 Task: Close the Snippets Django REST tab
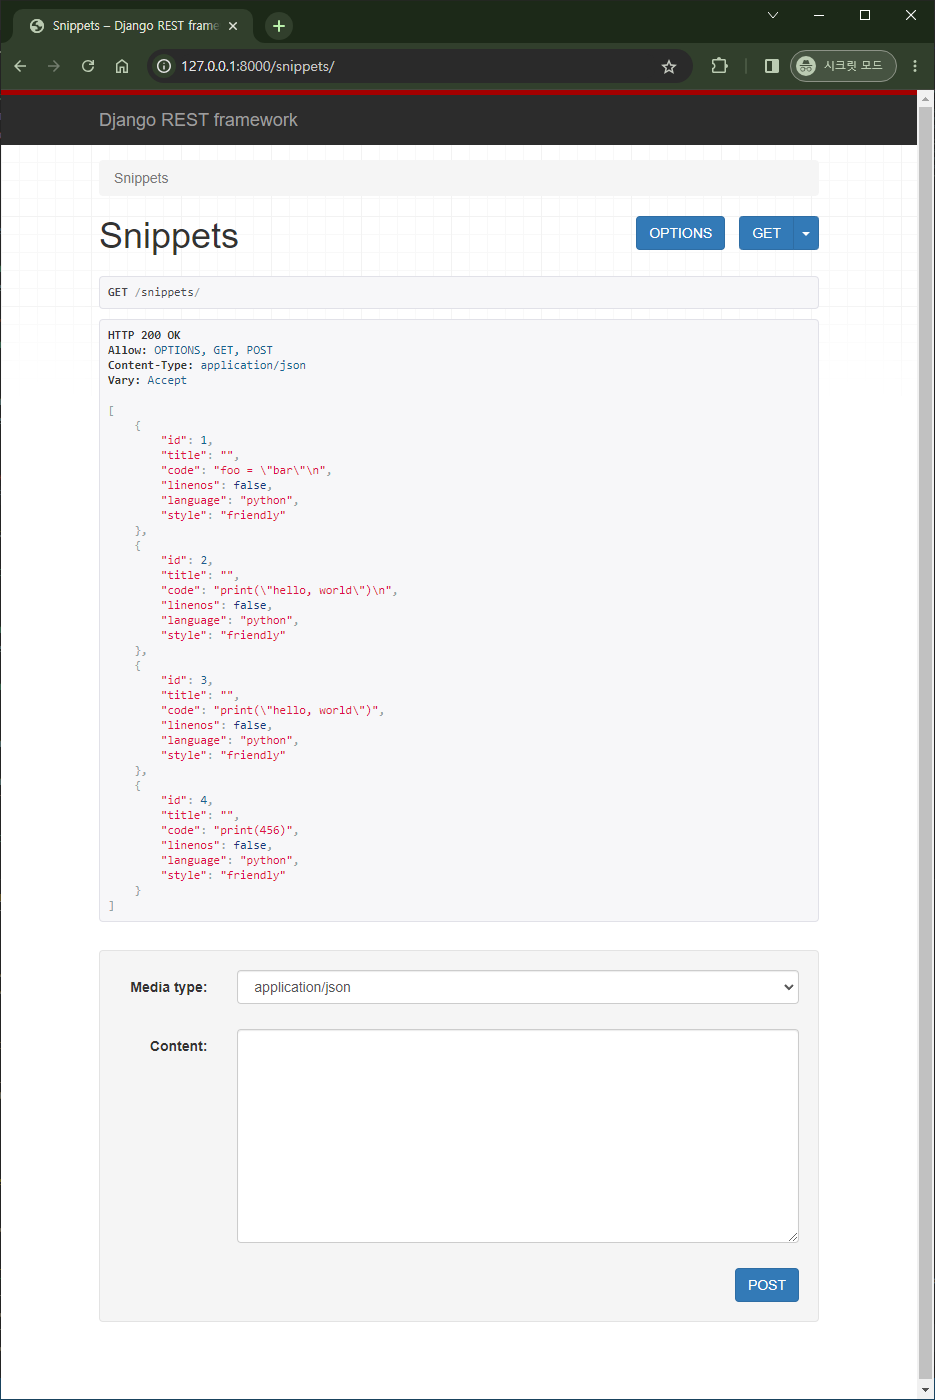click(233, 26)
